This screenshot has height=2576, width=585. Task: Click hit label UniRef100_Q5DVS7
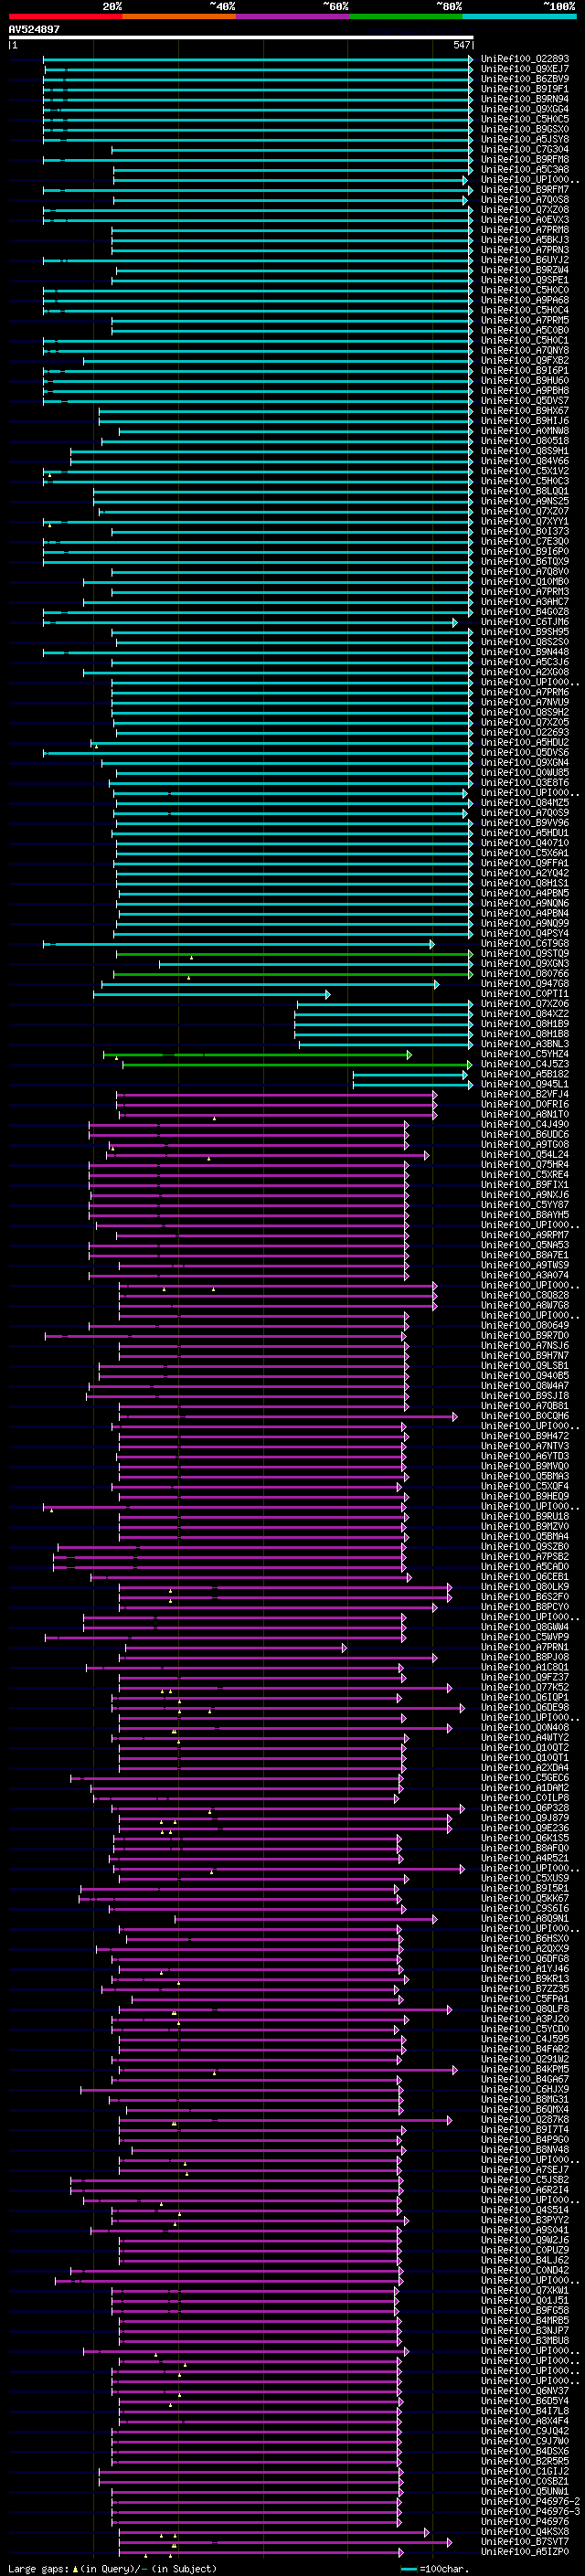[x=525, y=400]
